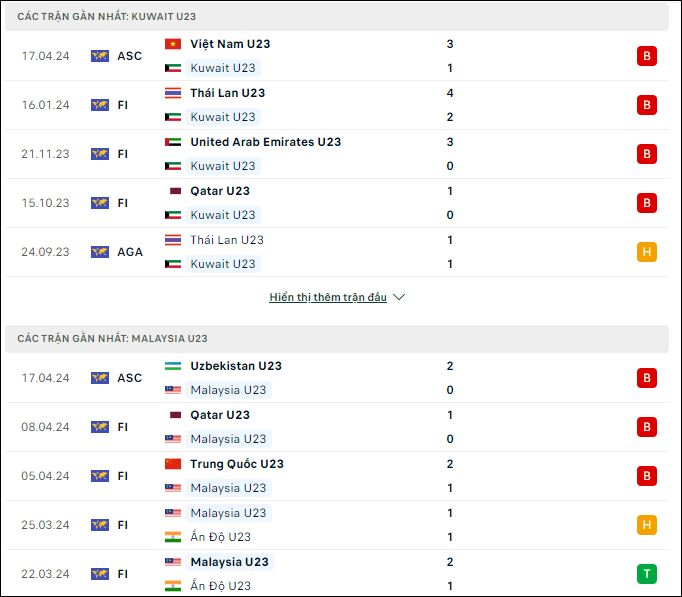Open the Hiển thị thêm trận đấu link
Screen dimensions: 682x597
328,297
